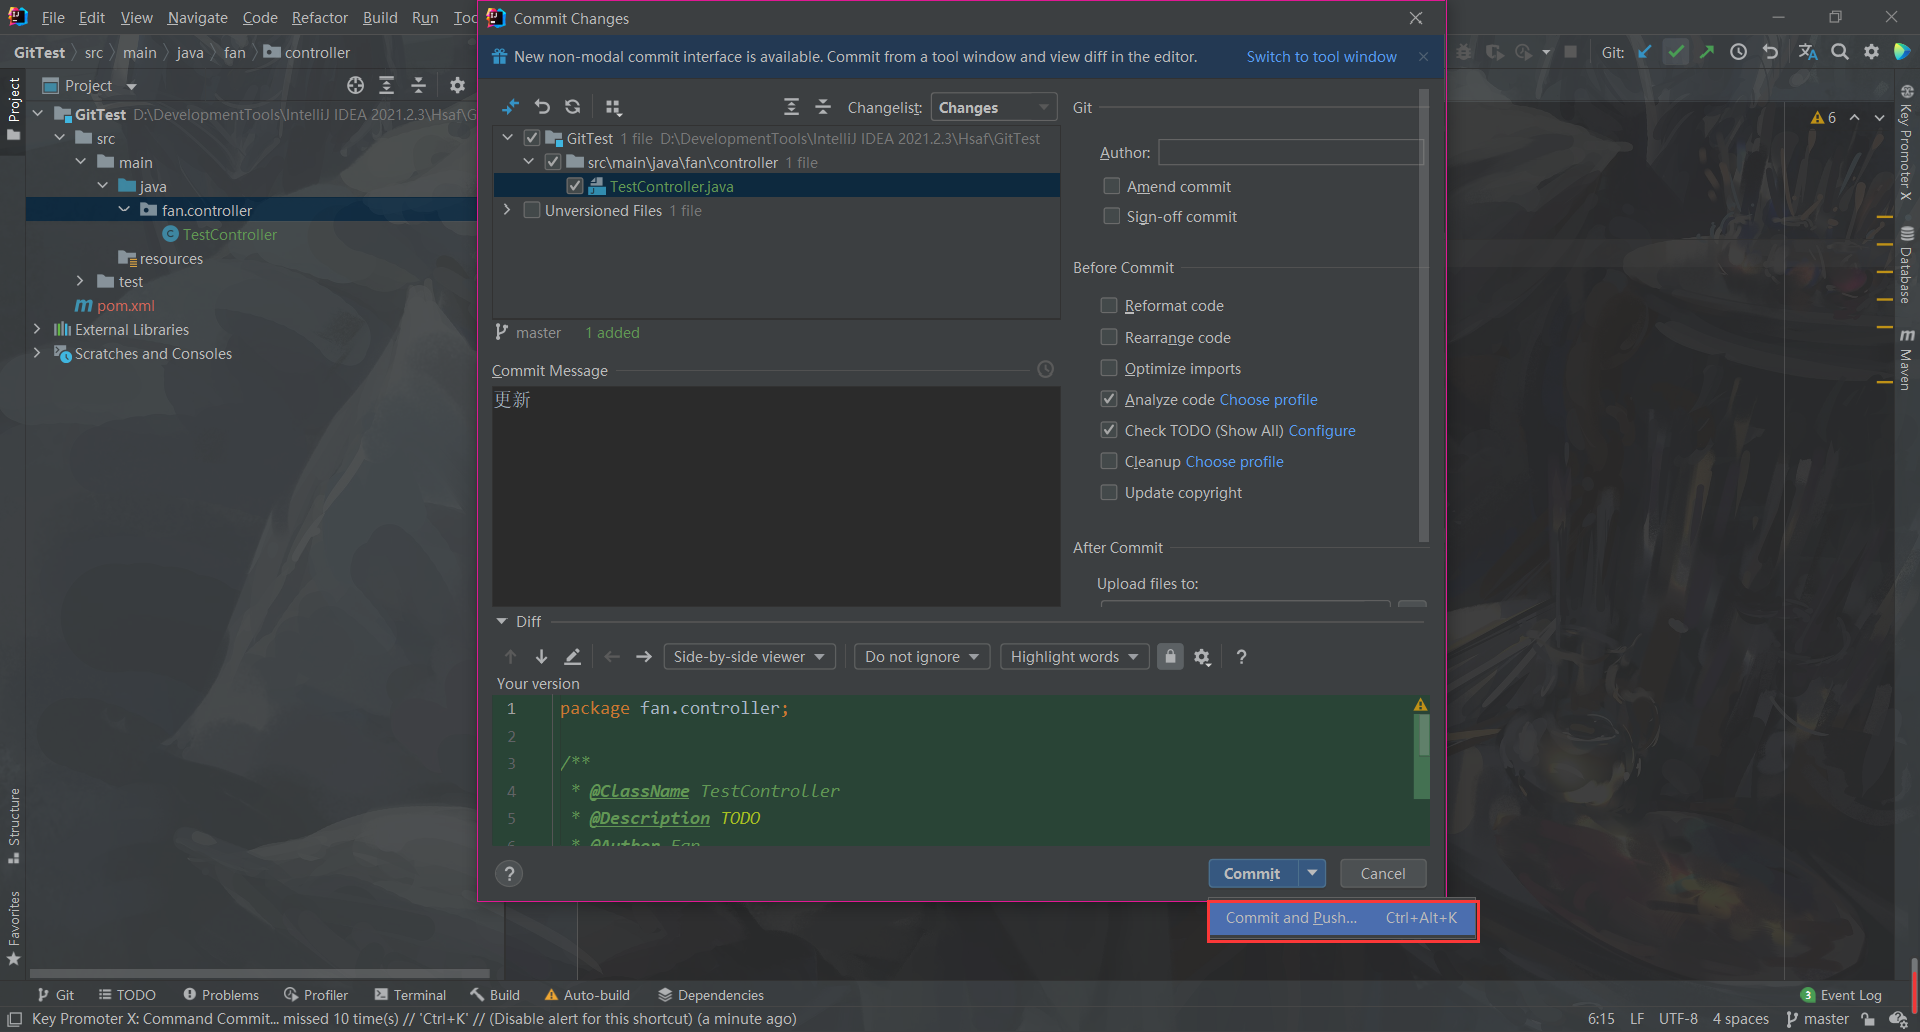Open the Navigate menu
The height and width of the screenshot is (1032, 1920).
pyautogui.click(x=197, y=18)
